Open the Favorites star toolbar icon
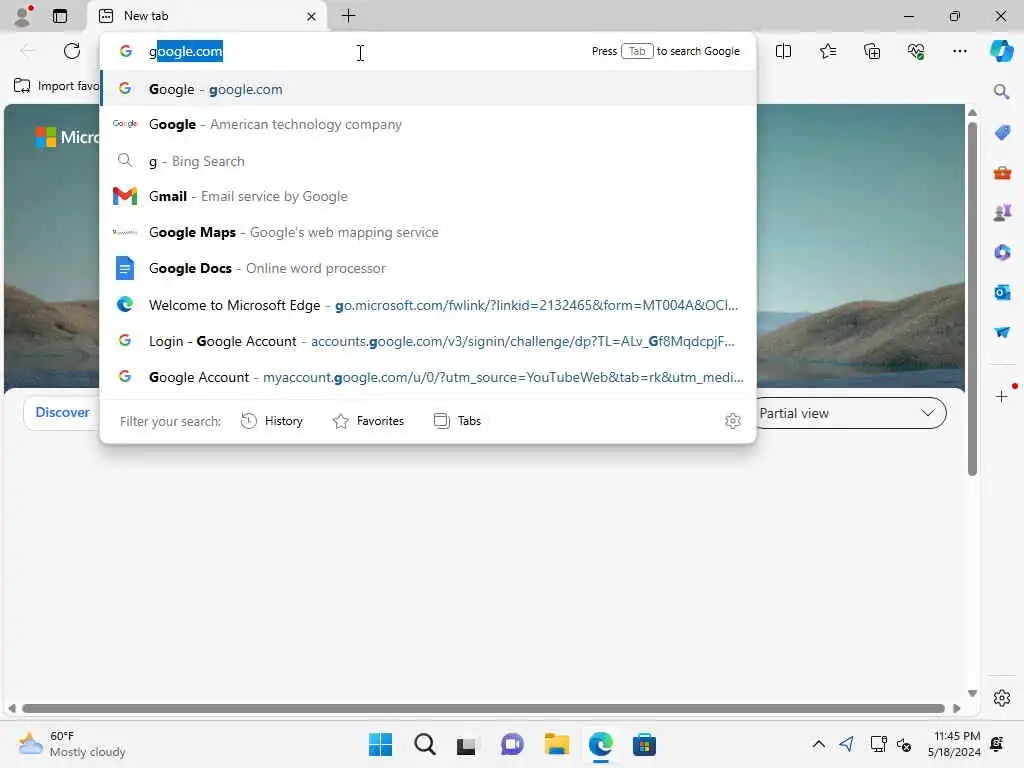The width and height of the screenshot is (1024, 768). coord(827,51)
